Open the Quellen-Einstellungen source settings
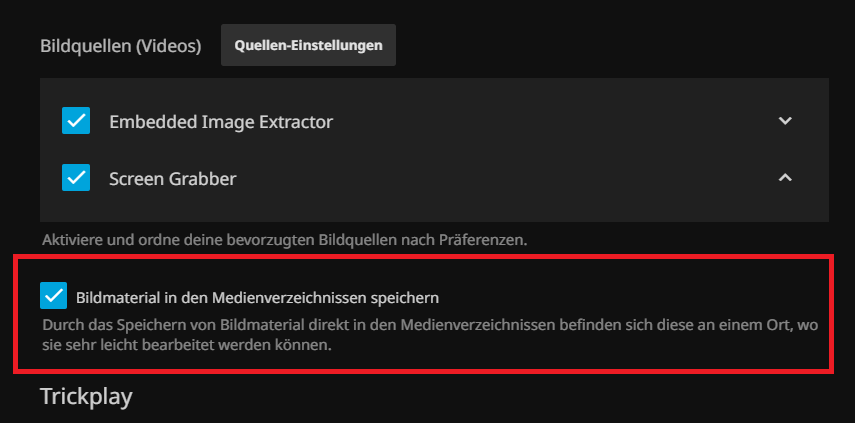Screen dimensions: 855x423 pyautogui.click(x=308, y=46)
